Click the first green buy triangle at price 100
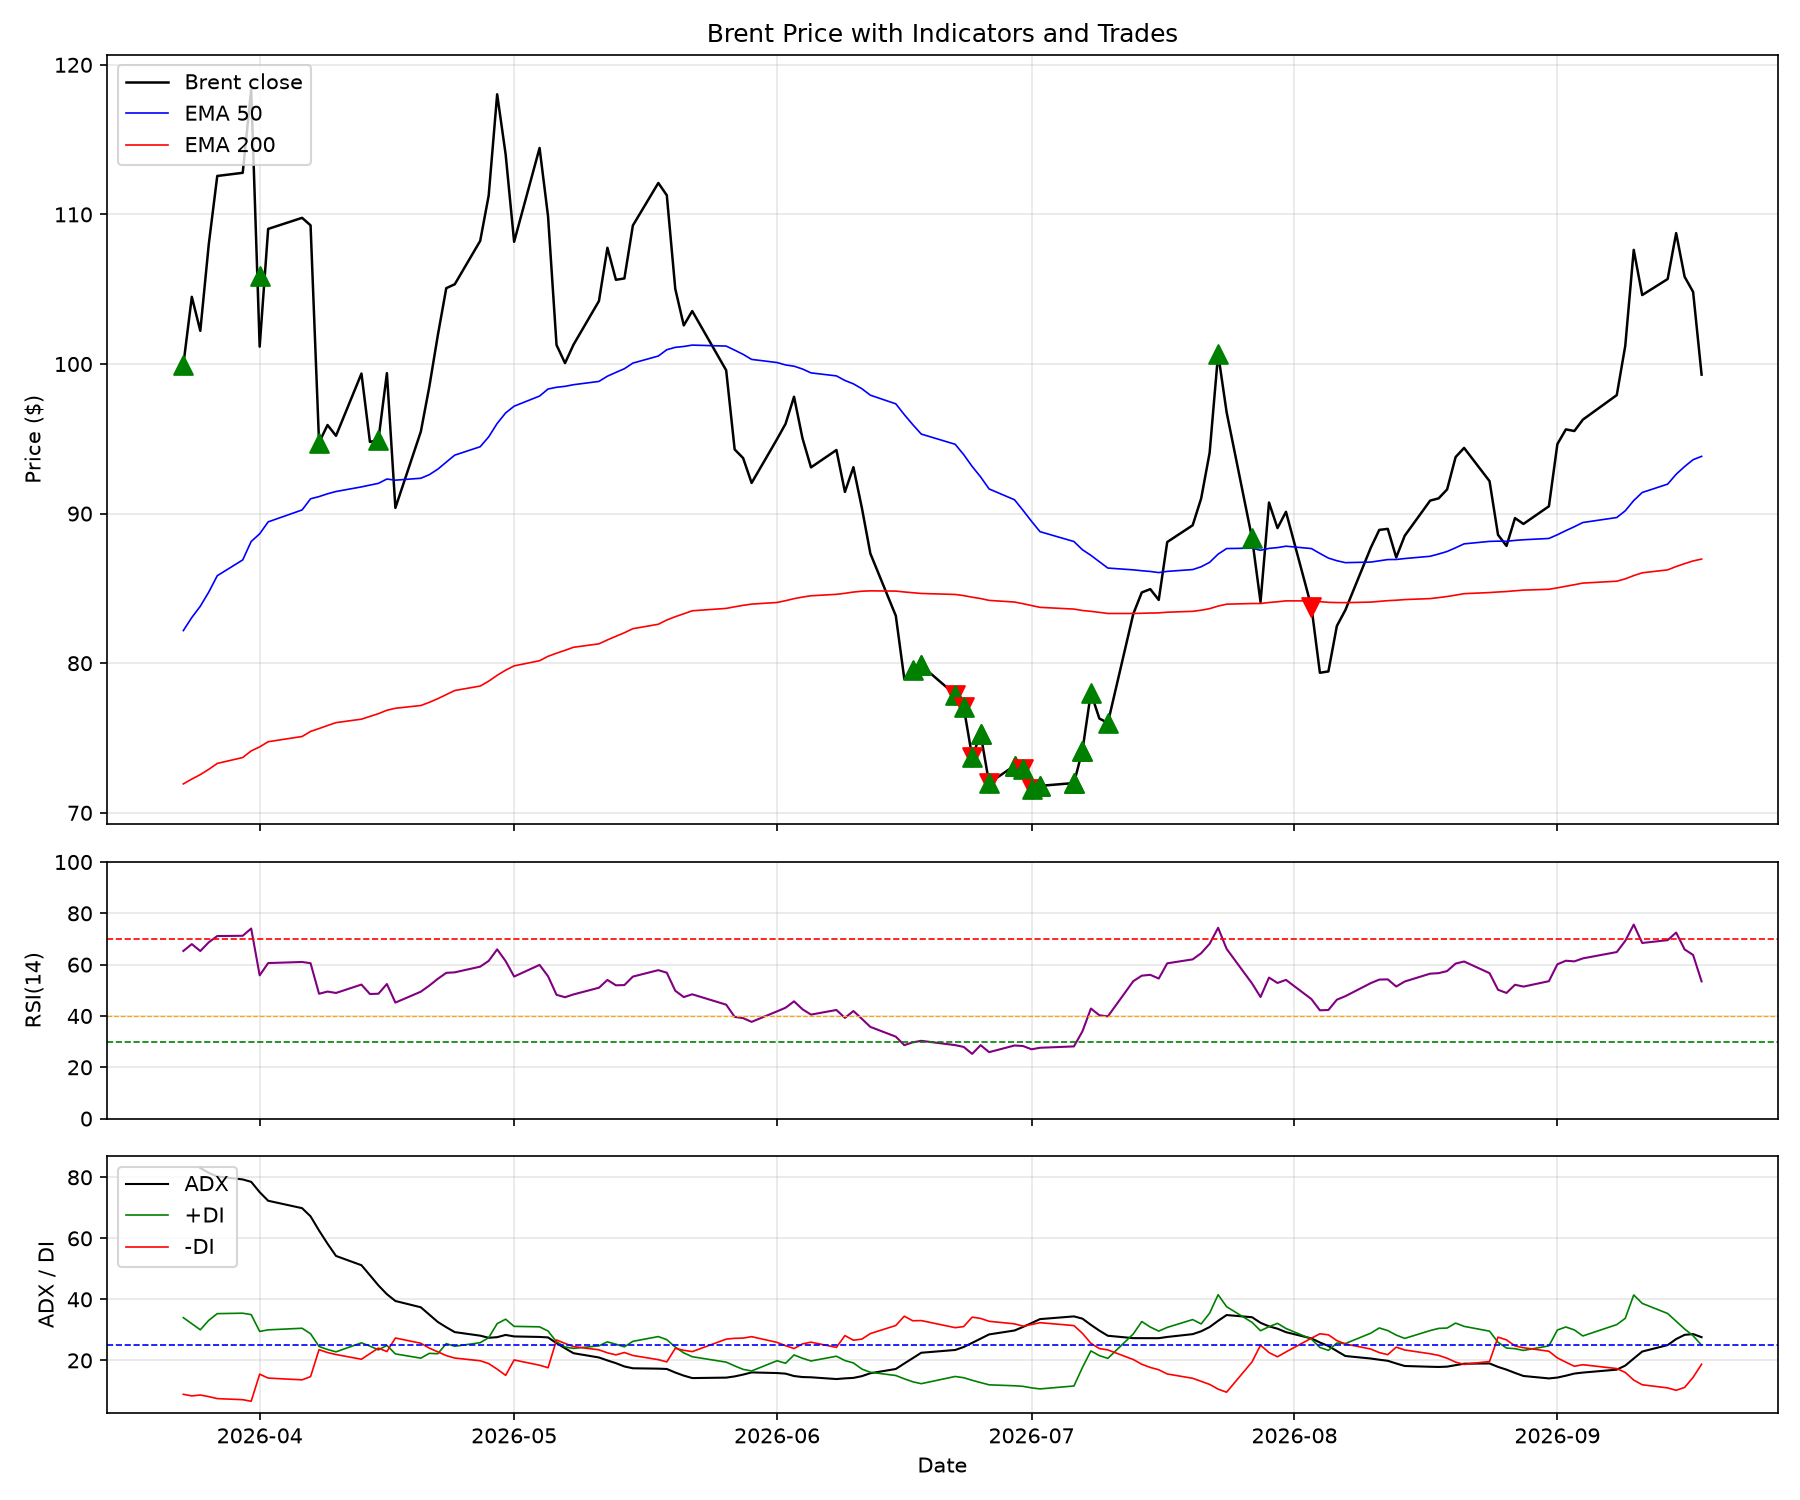 tap(183, 365)
